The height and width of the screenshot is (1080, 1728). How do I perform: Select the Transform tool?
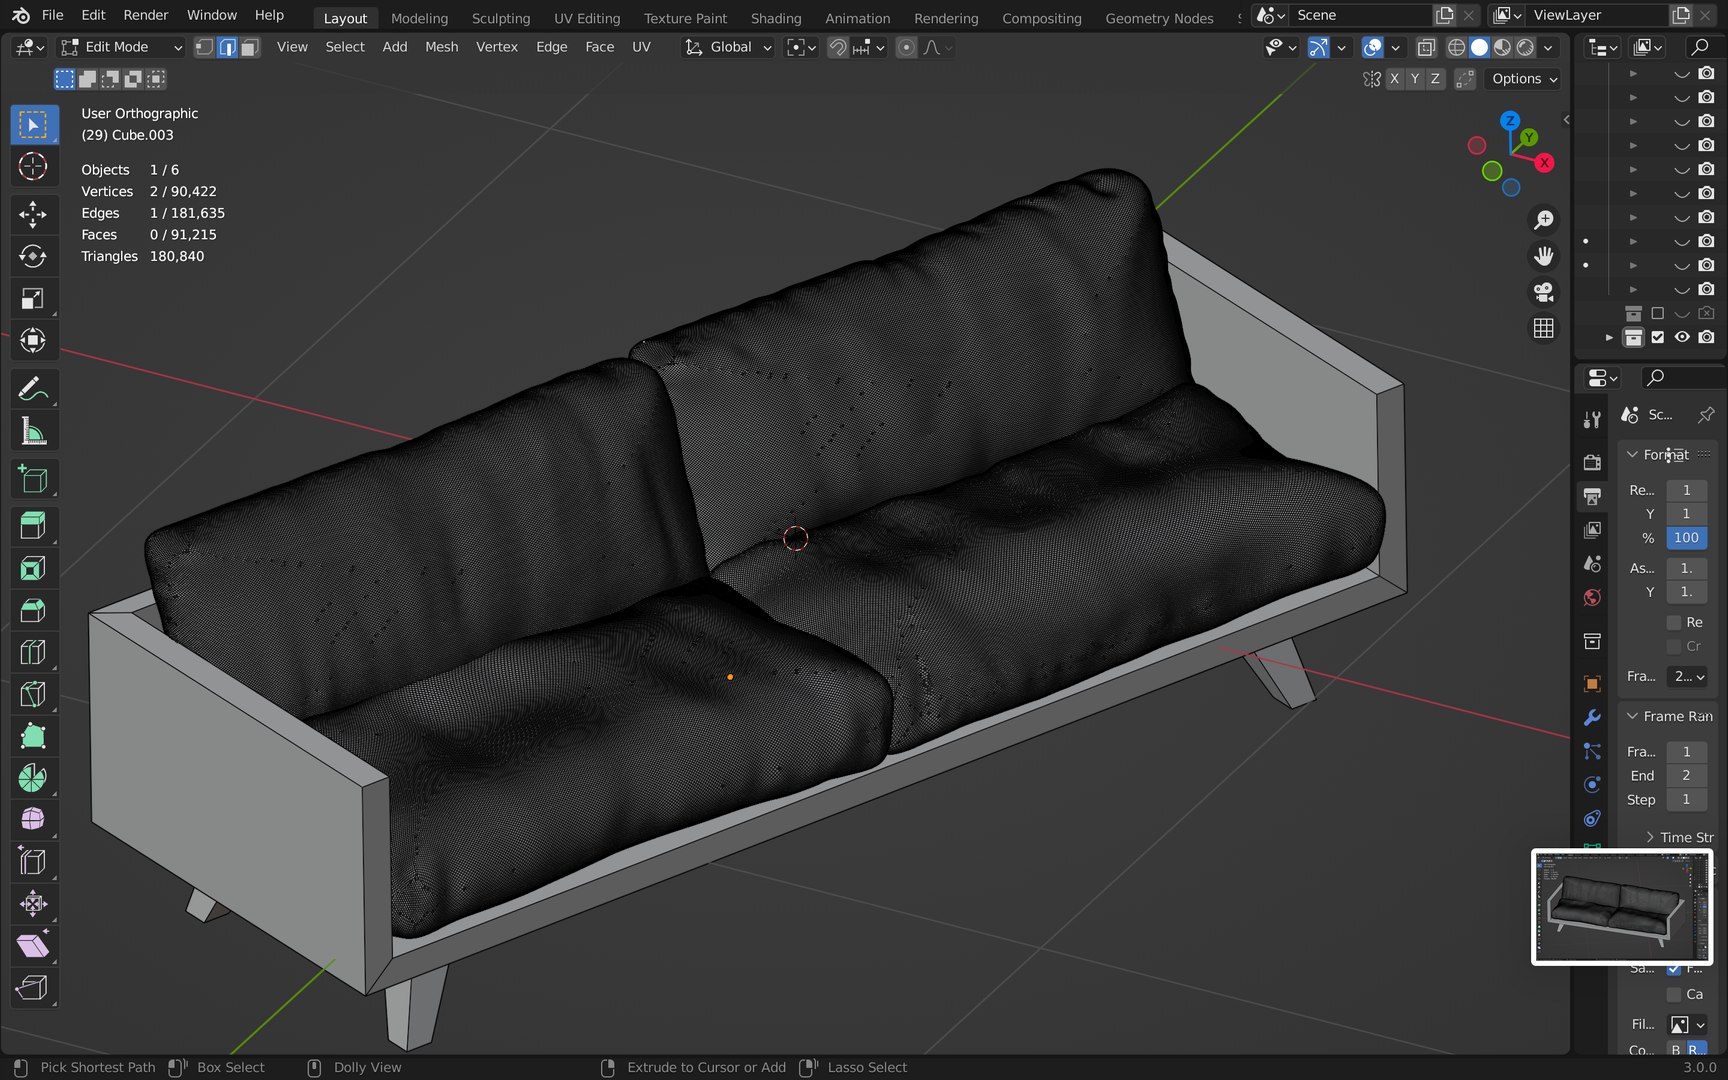click(x=33, y=340)
